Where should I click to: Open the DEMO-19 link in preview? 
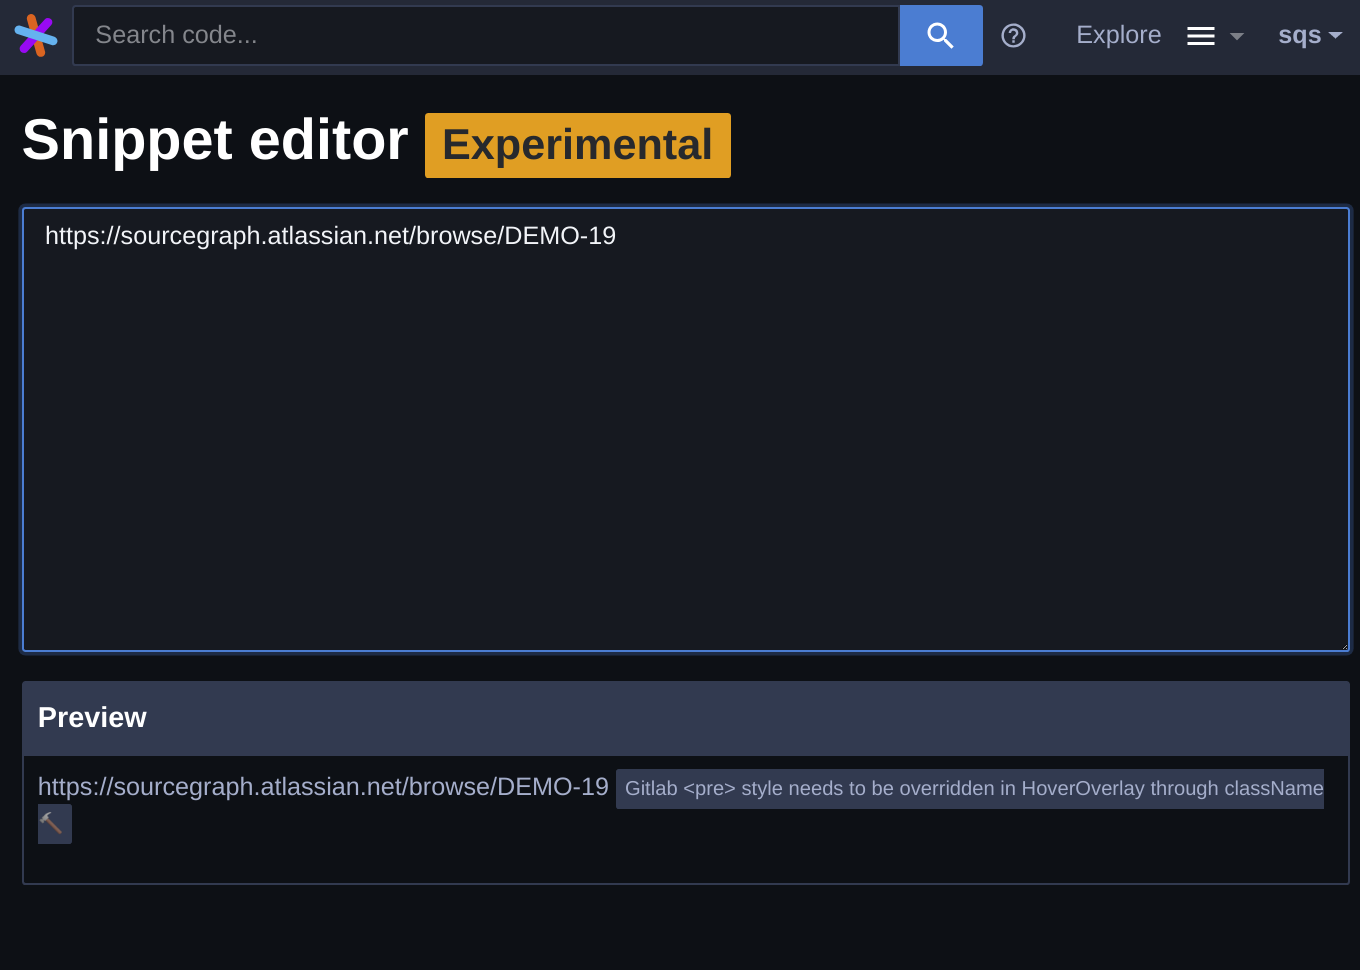tap(323, 787)
